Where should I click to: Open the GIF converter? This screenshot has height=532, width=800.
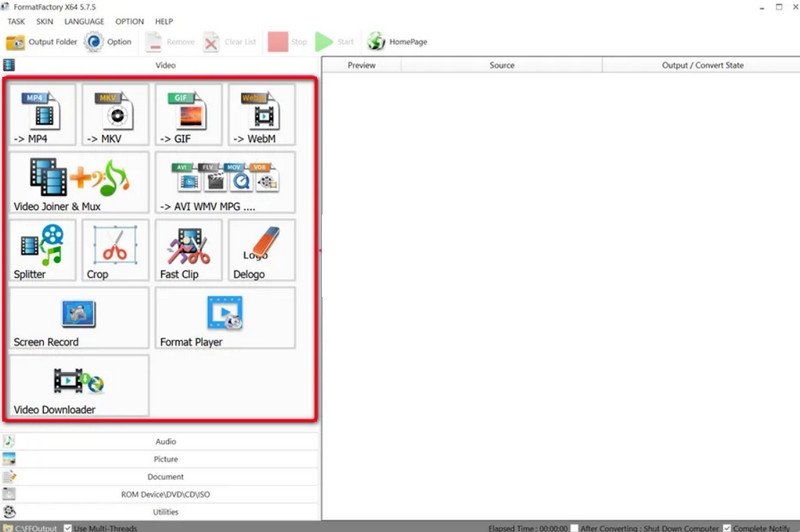(x=188, y=115)
